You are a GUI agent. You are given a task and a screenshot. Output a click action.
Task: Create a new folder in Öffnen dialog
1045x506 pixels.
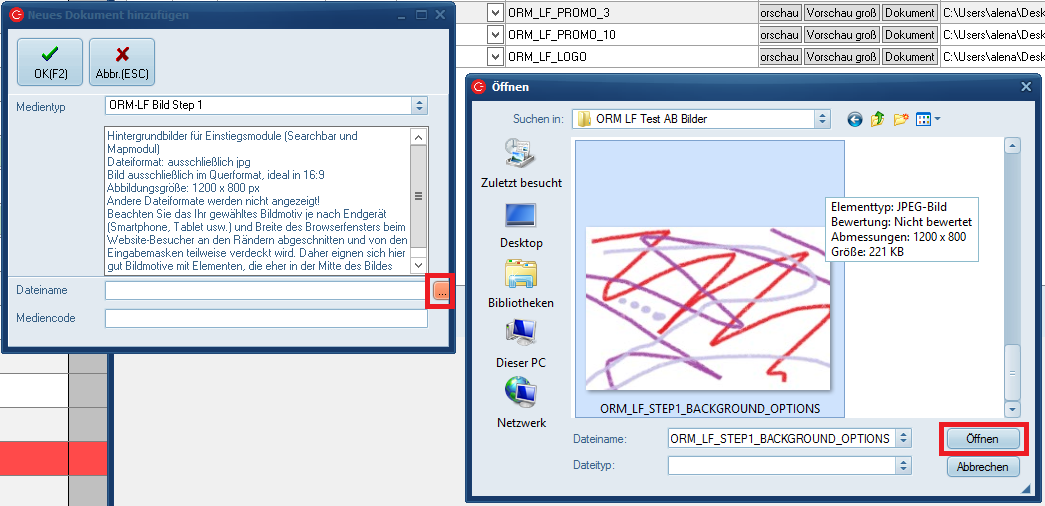coord(901,119)
